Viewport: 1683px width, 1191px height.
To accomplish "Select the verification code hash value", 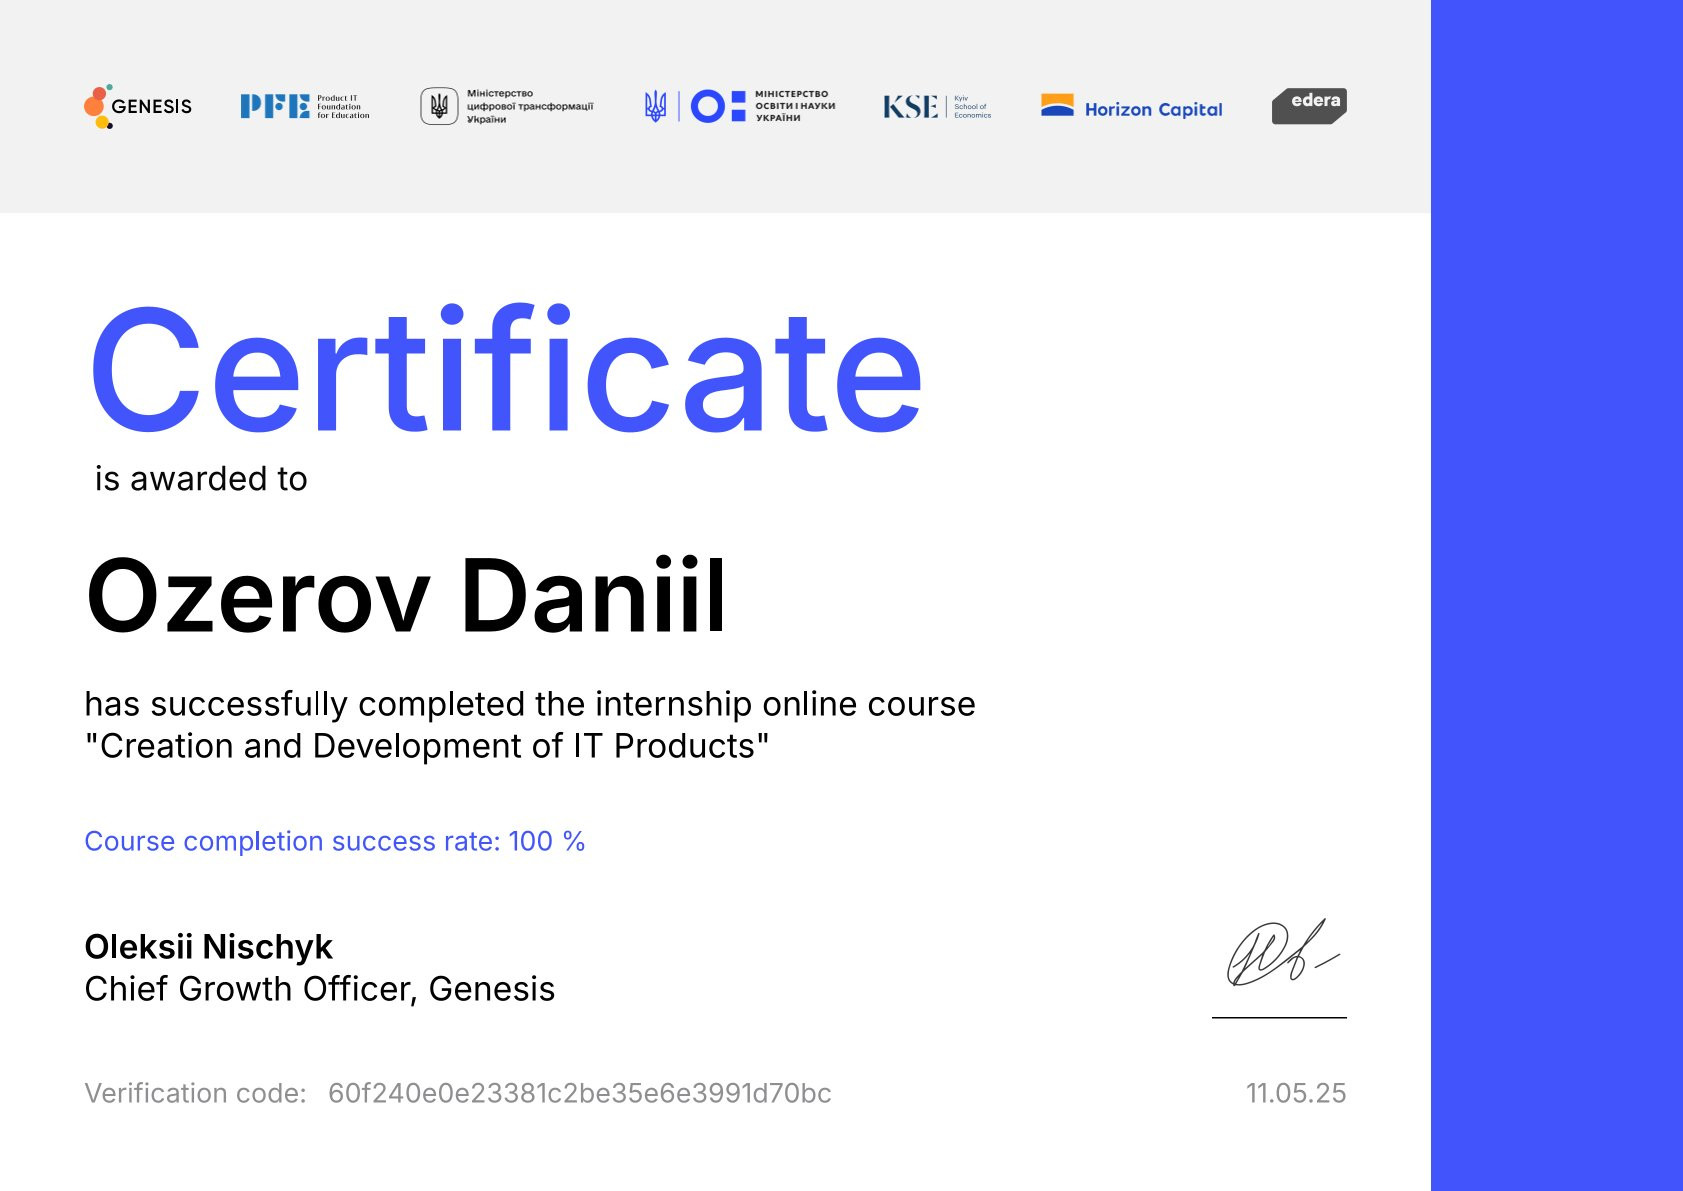I will [x=579, y=1093].
